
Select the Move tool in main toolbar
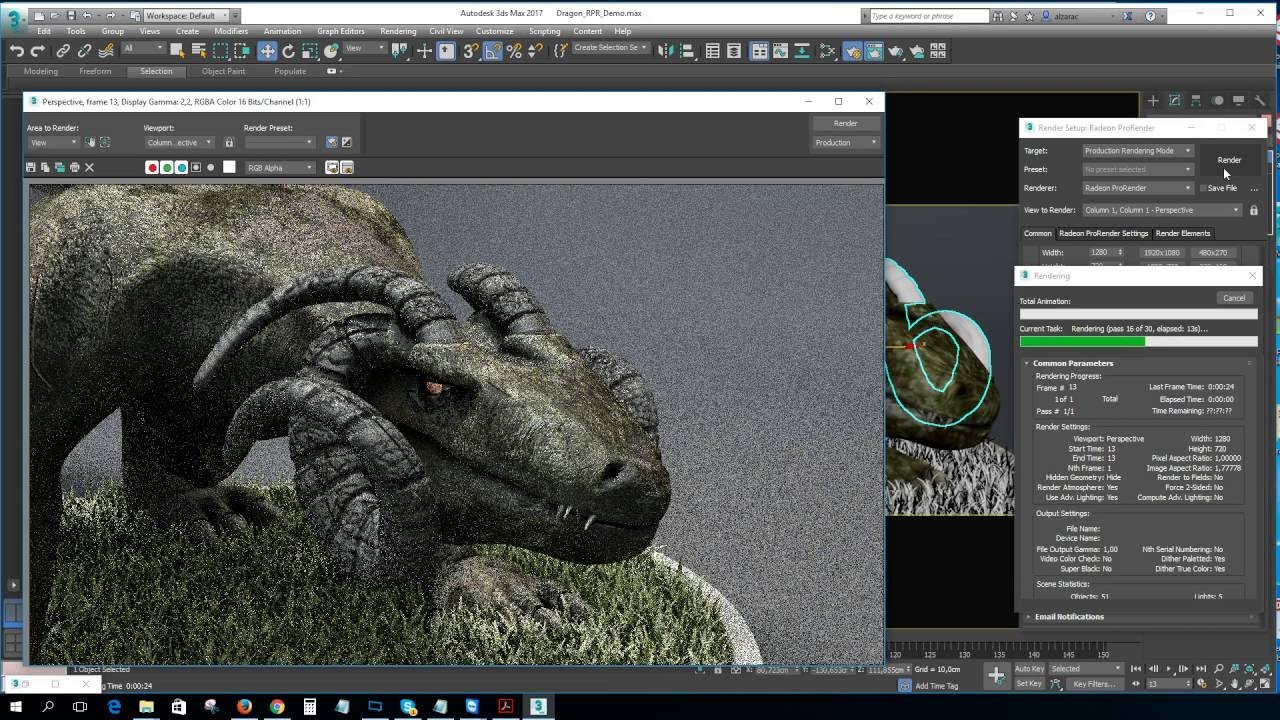tap(267, 51)
